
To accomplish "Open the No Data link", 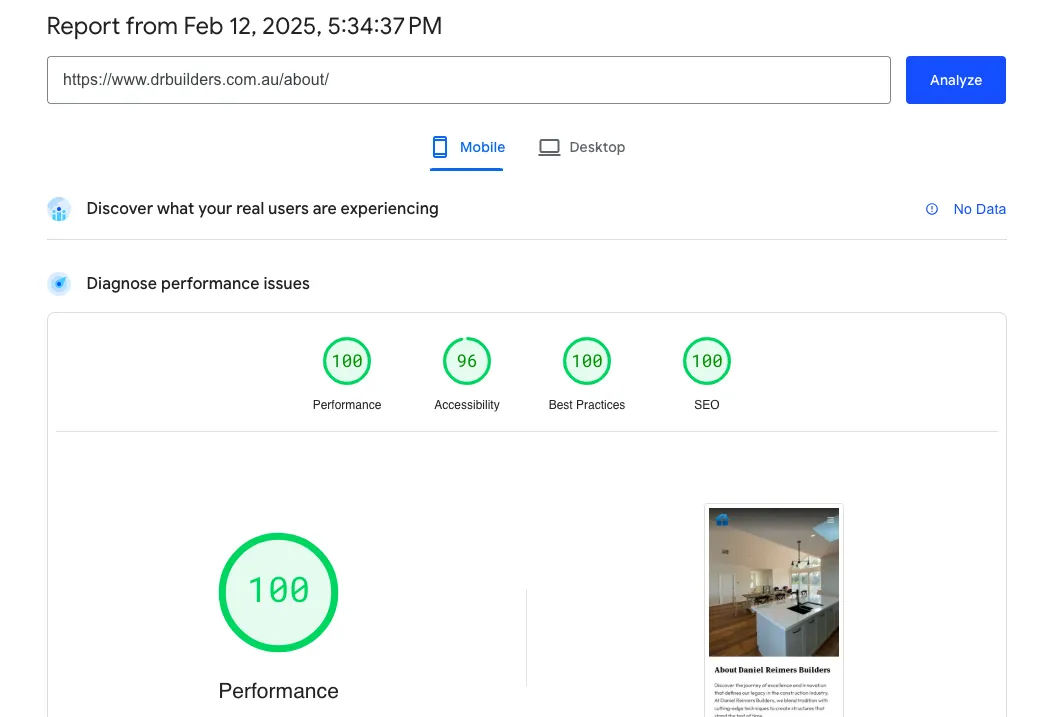I will click(x=979, y=209).
